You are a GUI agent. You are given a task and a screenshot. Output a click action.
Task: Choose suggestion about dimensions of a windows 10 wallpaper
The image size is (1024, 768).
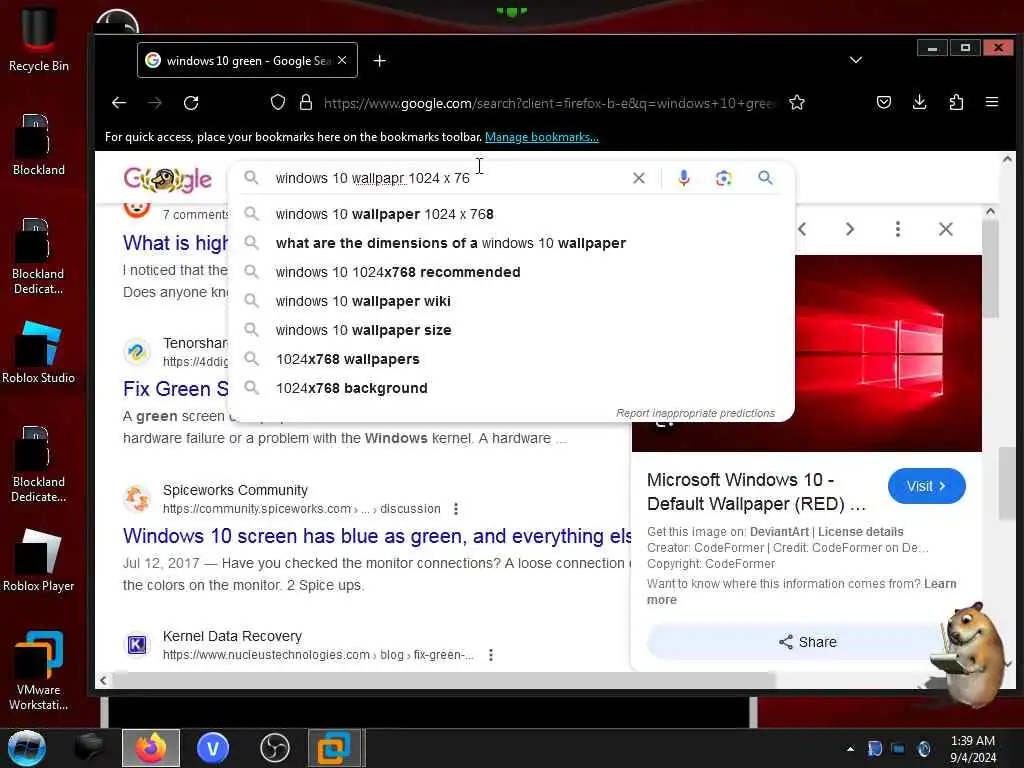point(511,243)
